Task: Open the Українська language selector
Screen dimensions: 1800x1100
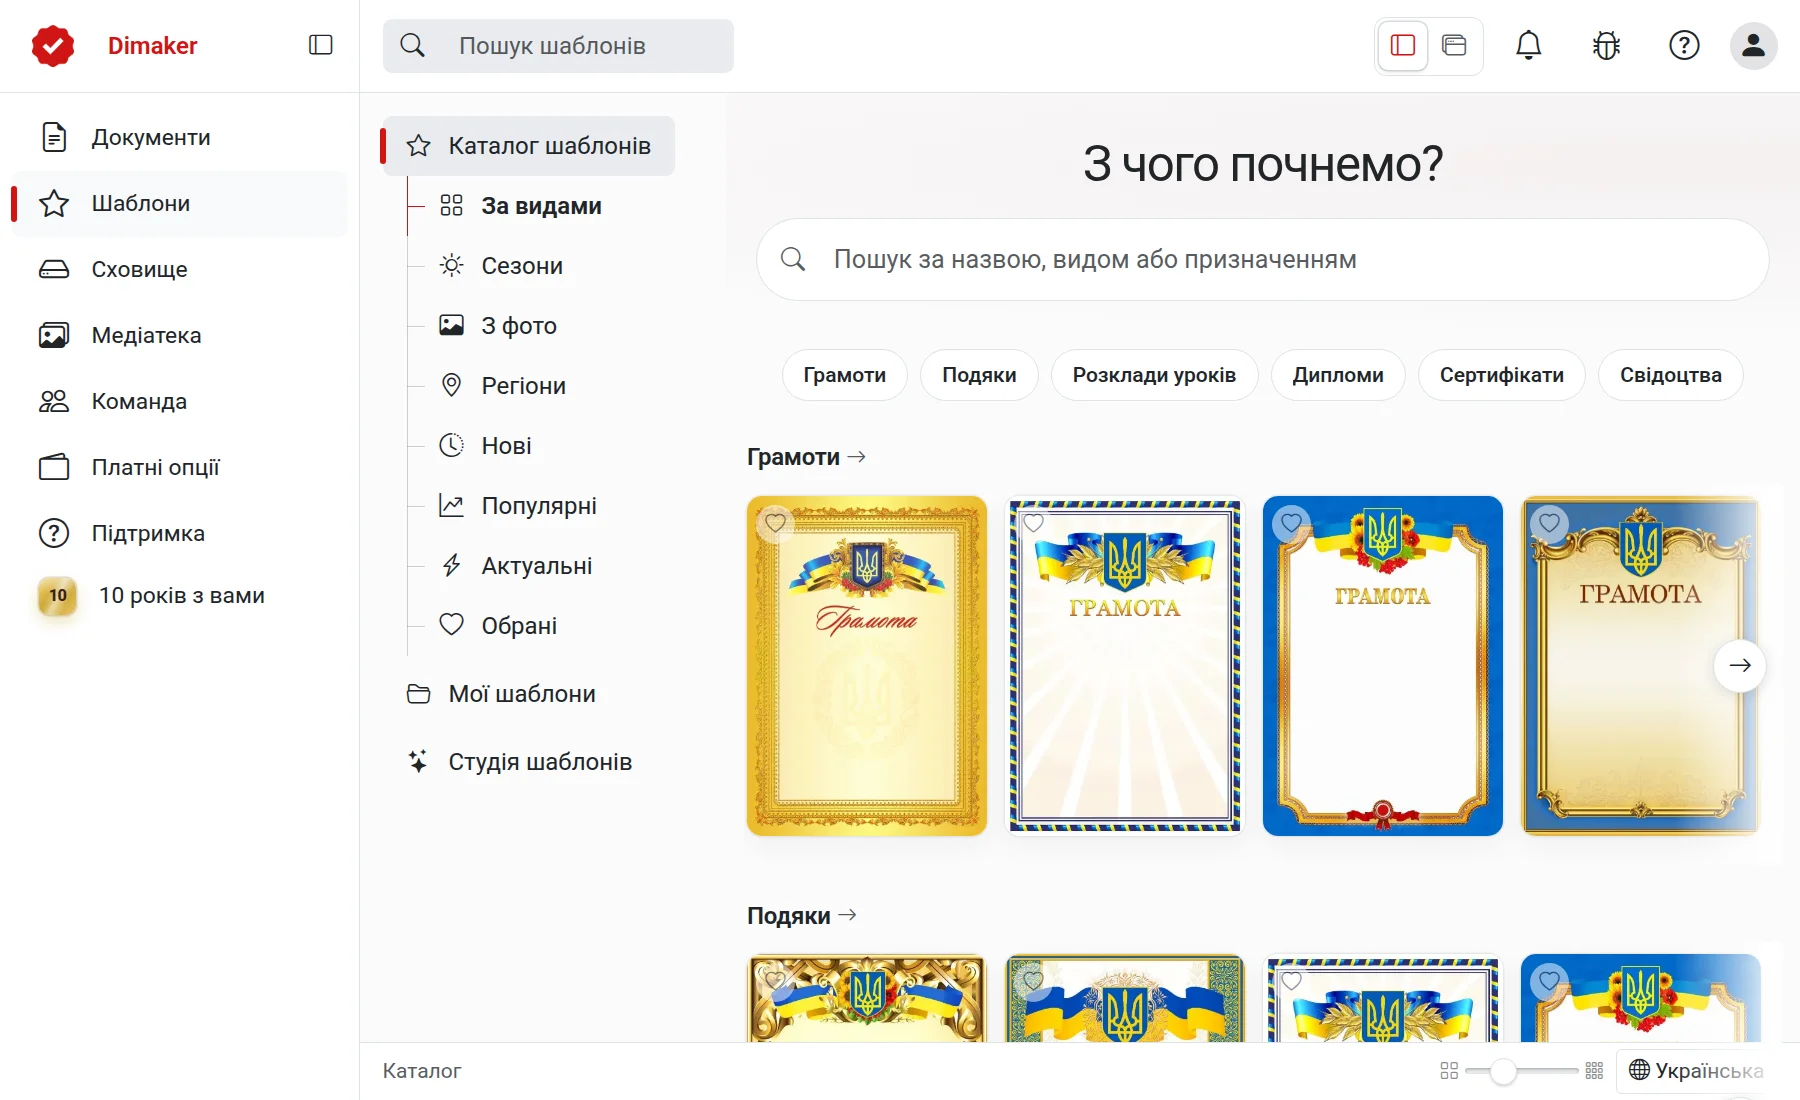Action: coord(1696,1071)
